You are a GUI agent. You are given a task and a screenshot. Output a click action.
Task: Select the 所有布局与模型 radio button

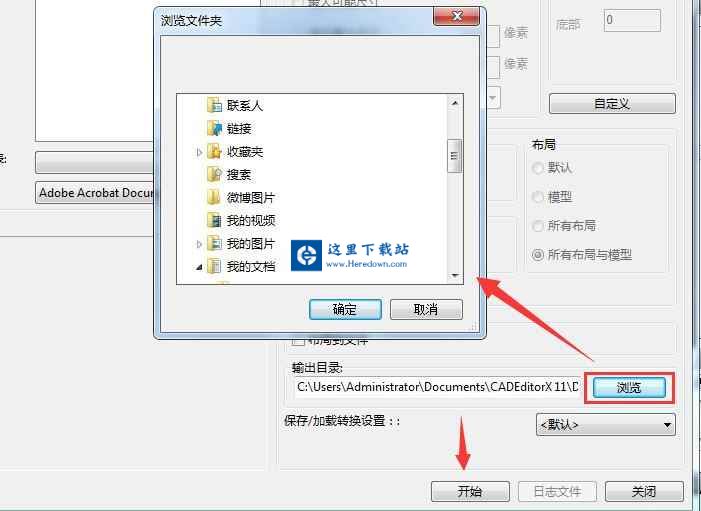[538, 255]
